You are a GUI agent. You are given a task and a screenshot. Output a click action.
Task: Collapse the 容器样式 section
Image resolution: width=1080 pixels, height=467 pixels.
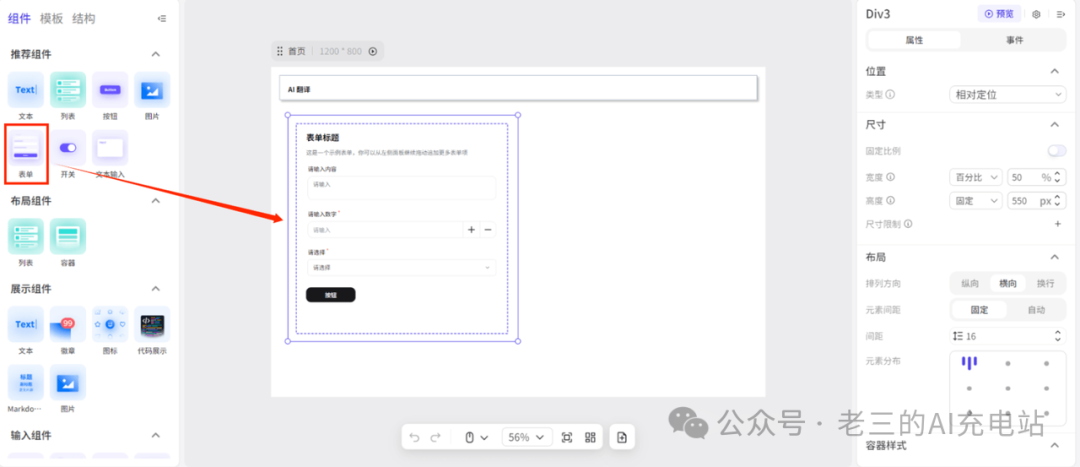(1054, 446)
